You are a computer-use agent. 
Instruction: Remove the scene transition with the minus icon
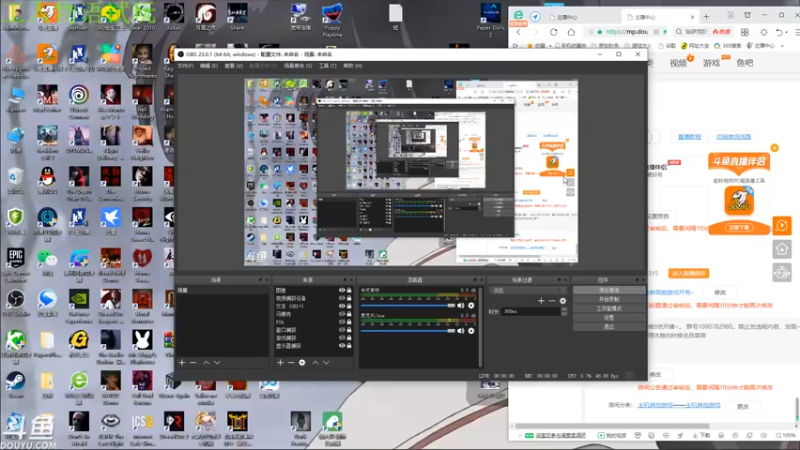coord(552,301)
